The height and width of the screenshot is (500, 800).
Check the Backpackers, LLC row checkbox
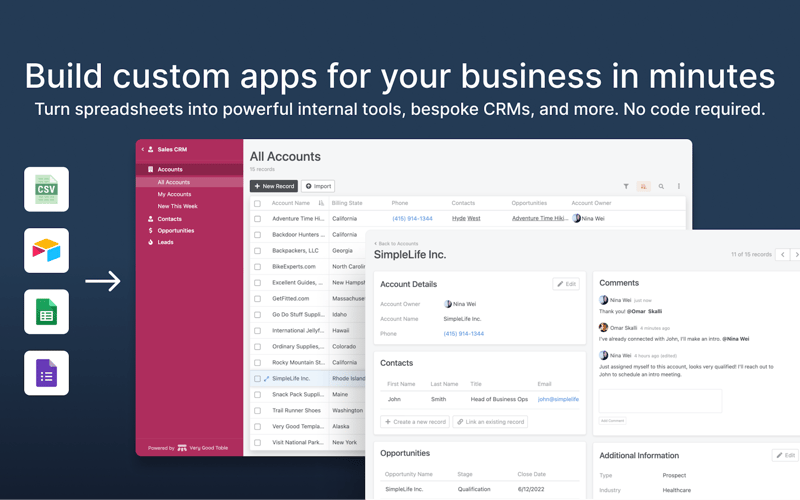click(x=258, y=251)
